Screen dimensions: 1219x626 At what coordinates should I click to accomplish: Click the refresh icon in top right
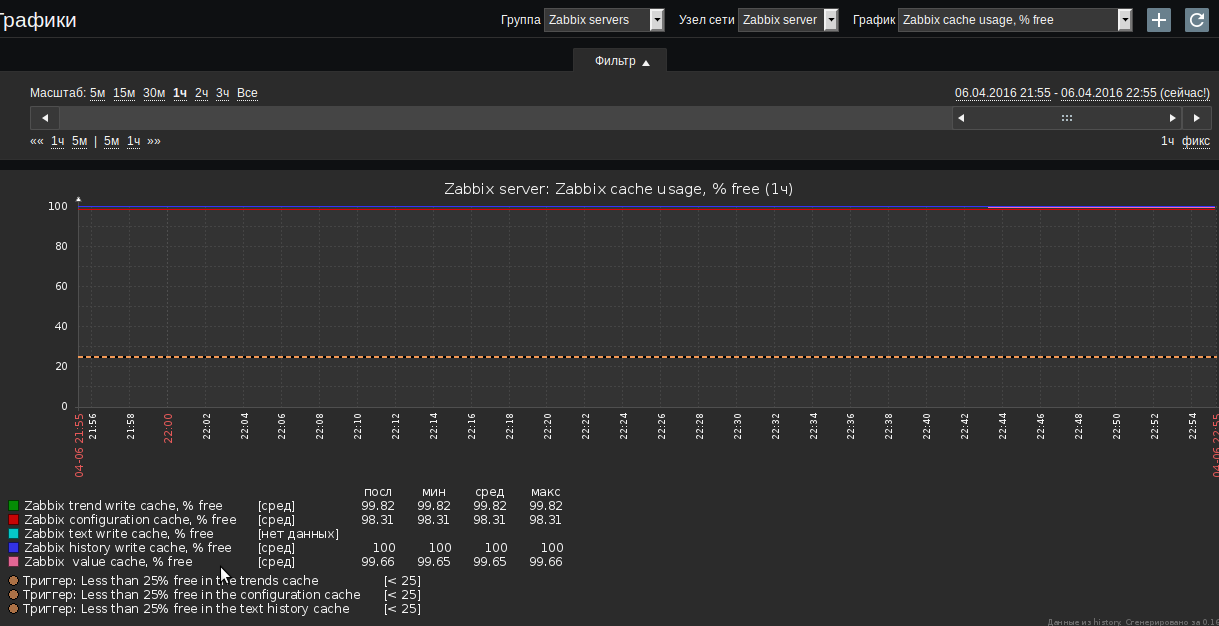tap(1196, 20)
